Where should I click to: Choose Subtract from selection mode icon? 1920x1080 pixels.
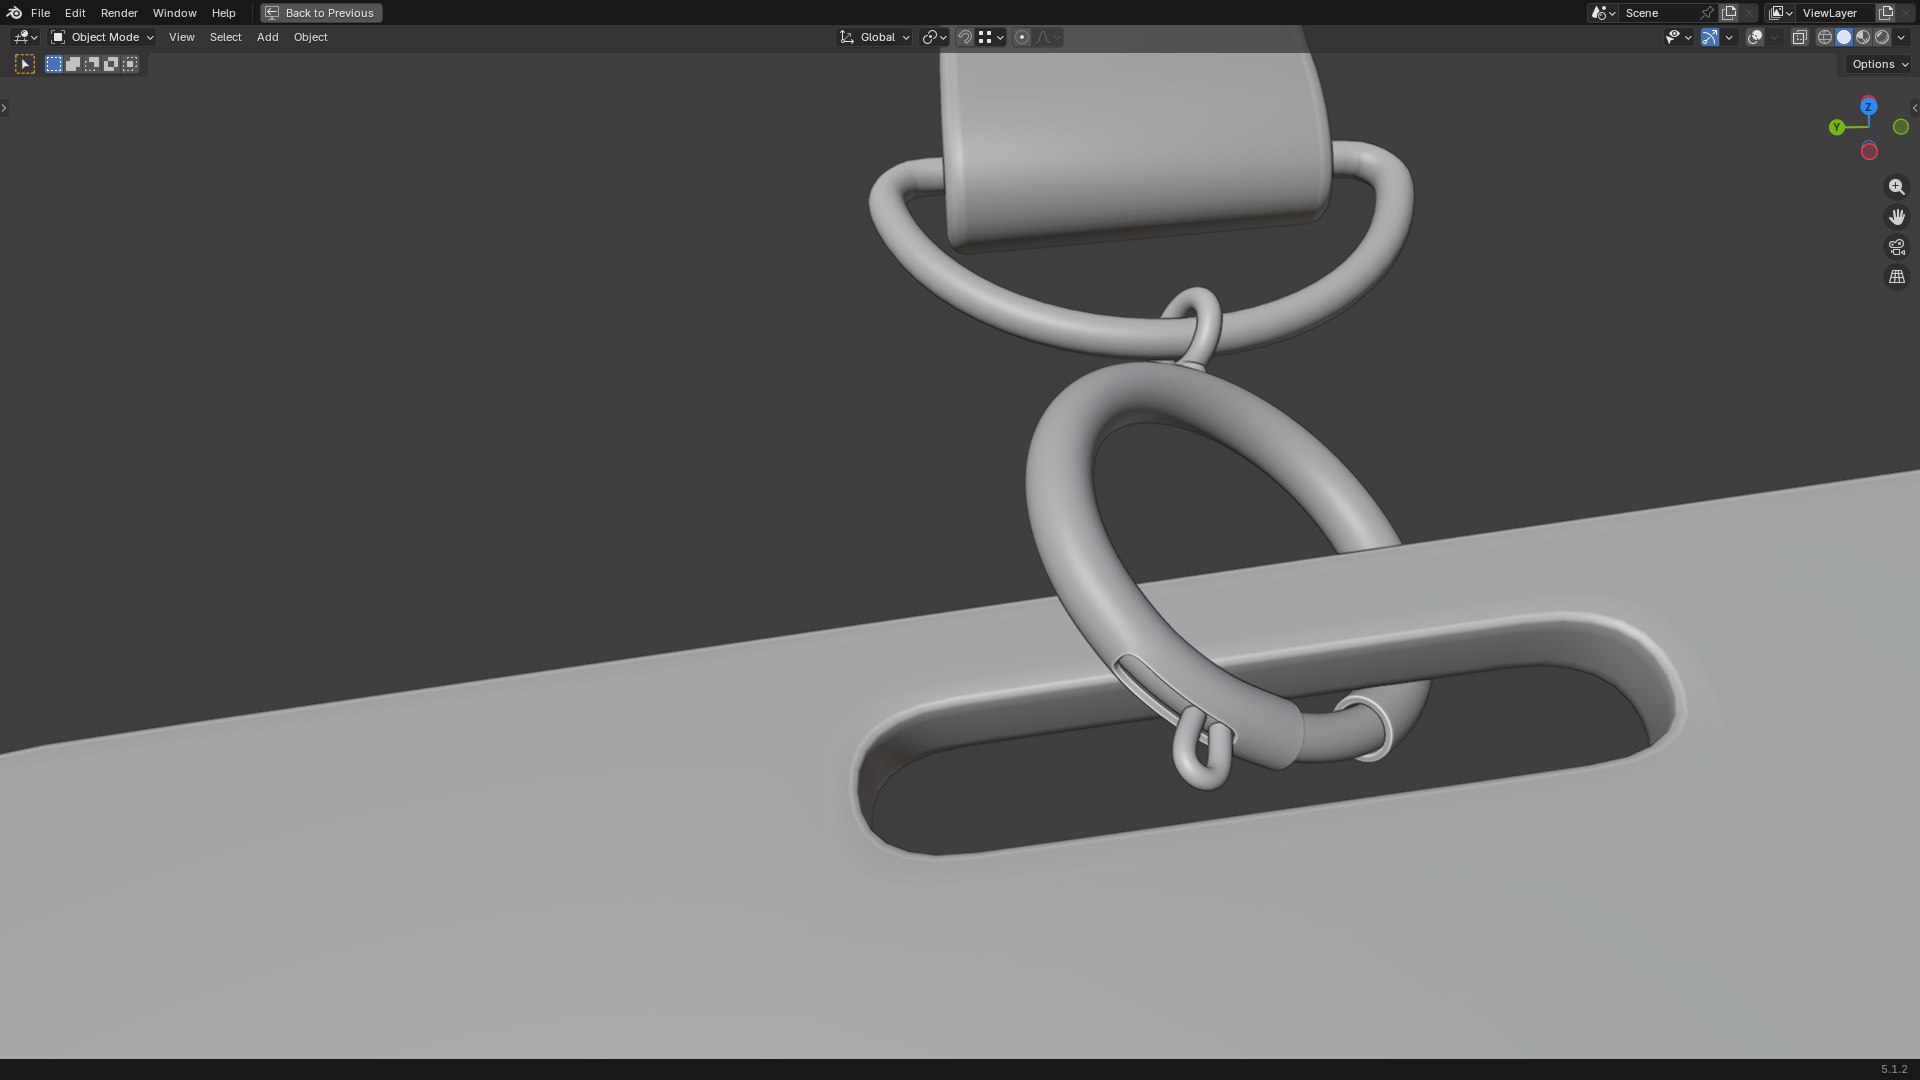click(x=92, y=64)
